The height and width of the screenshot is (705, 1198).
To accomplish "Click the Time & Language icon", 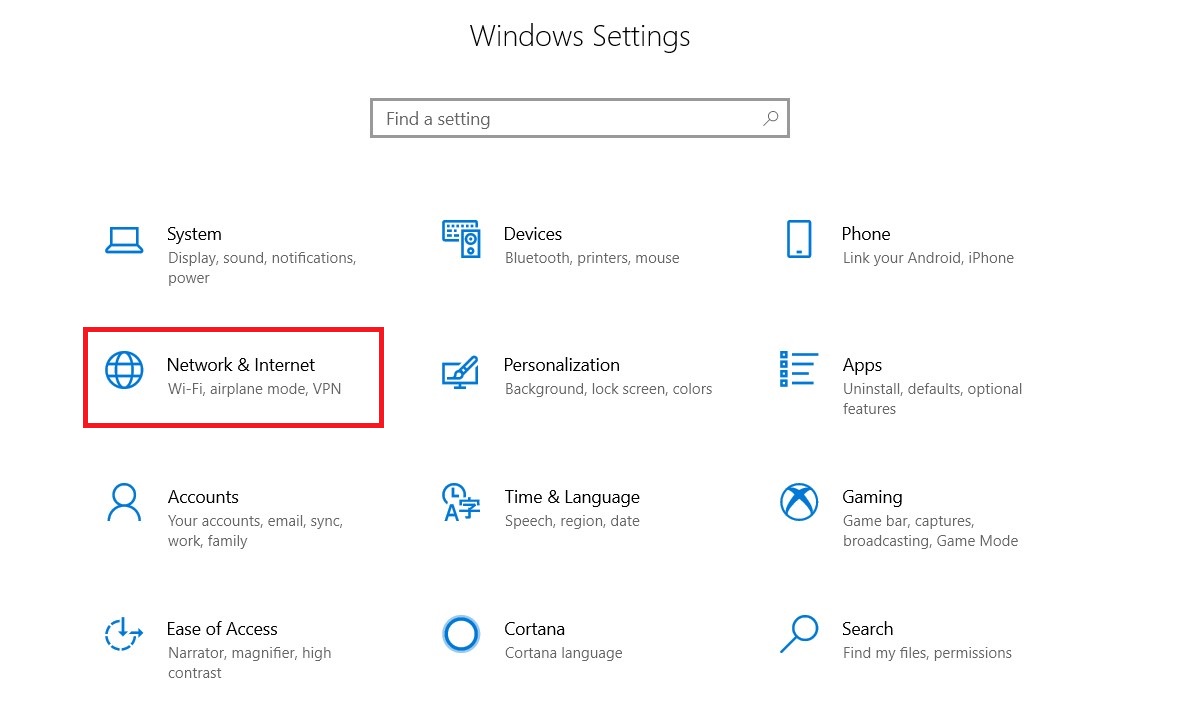I will 461,502.
